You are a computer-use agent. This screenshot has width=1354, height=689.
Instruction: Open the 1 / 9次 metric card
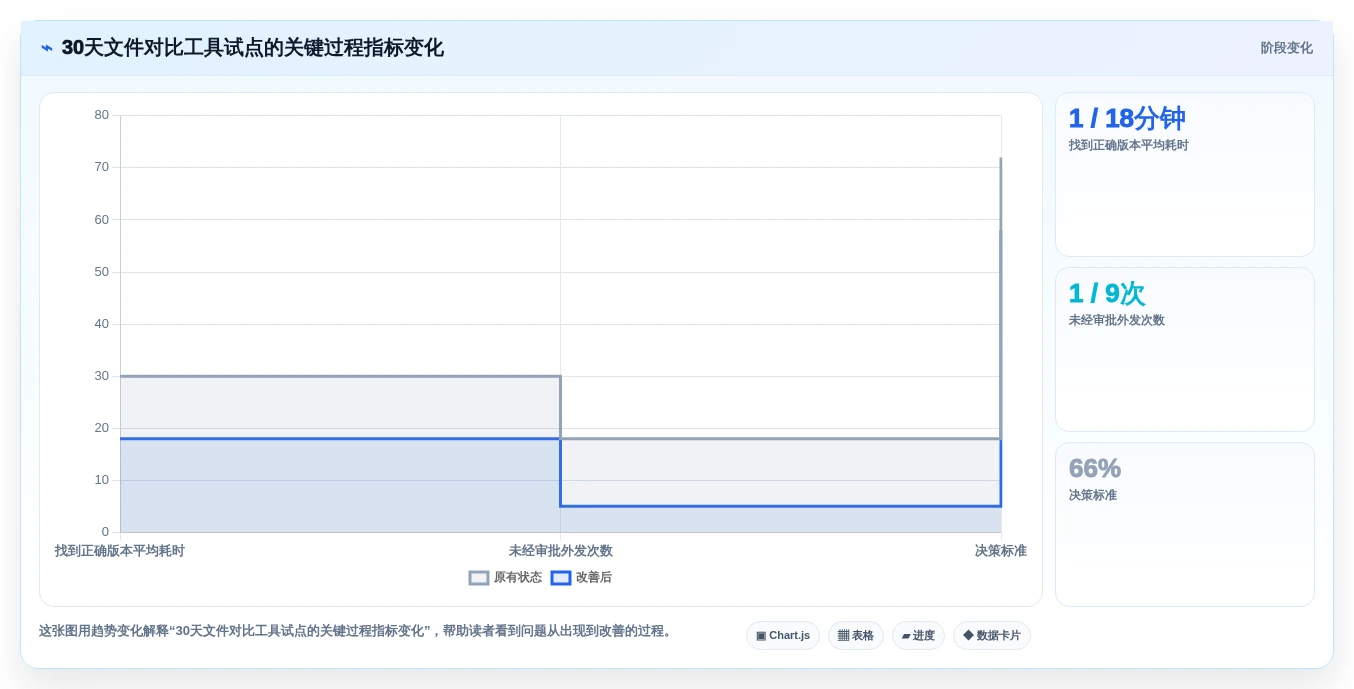(x=1185, y=349)
